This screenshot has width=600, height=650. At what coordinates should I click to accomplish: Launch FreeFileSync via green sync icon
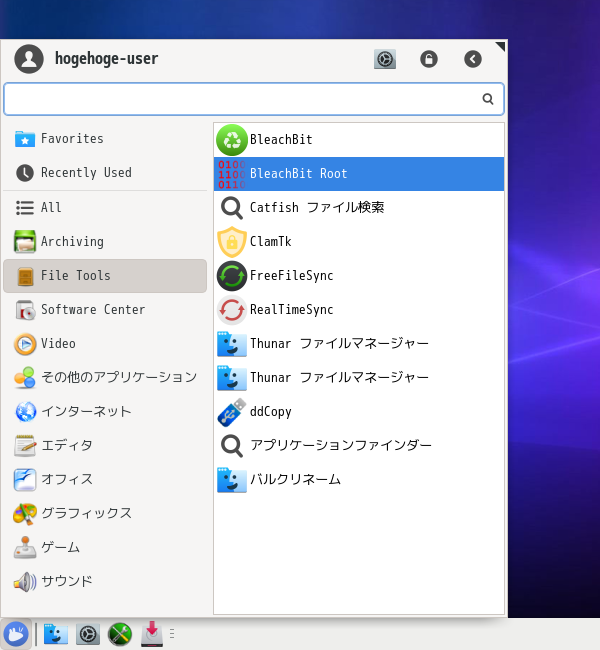[232, 276]
